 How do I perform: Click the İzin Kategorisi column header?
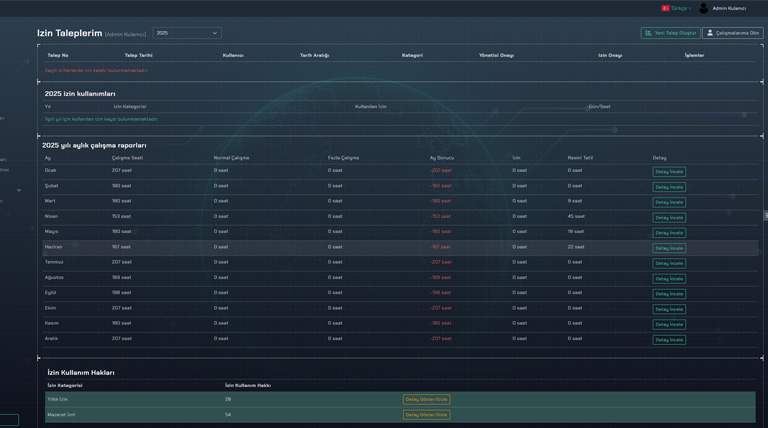tap(129, 106)
